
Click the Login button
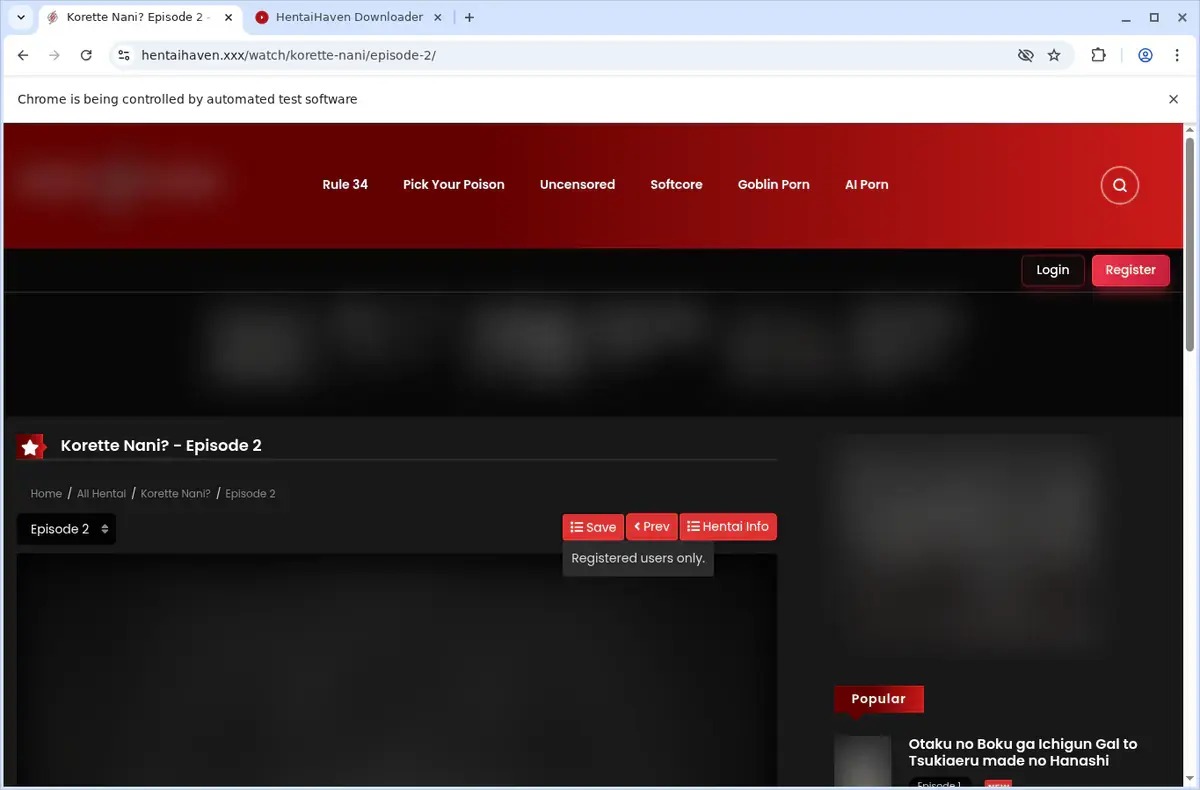pos(1053,270)
